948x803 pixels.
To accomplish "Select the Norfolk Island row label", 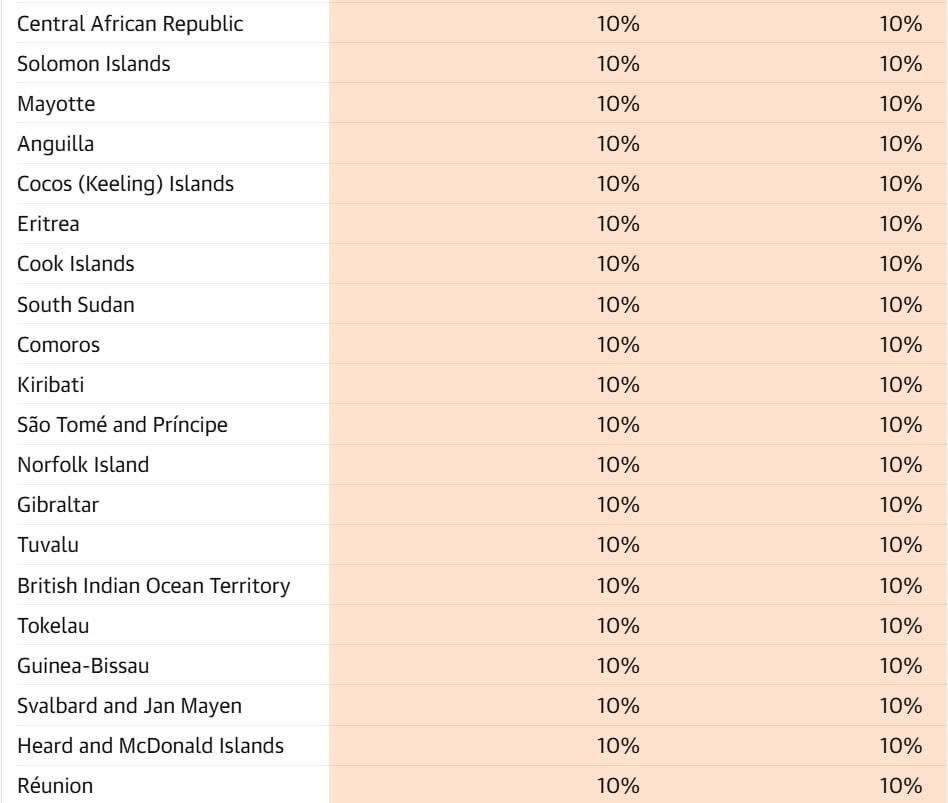I will [x=83, y=465].
